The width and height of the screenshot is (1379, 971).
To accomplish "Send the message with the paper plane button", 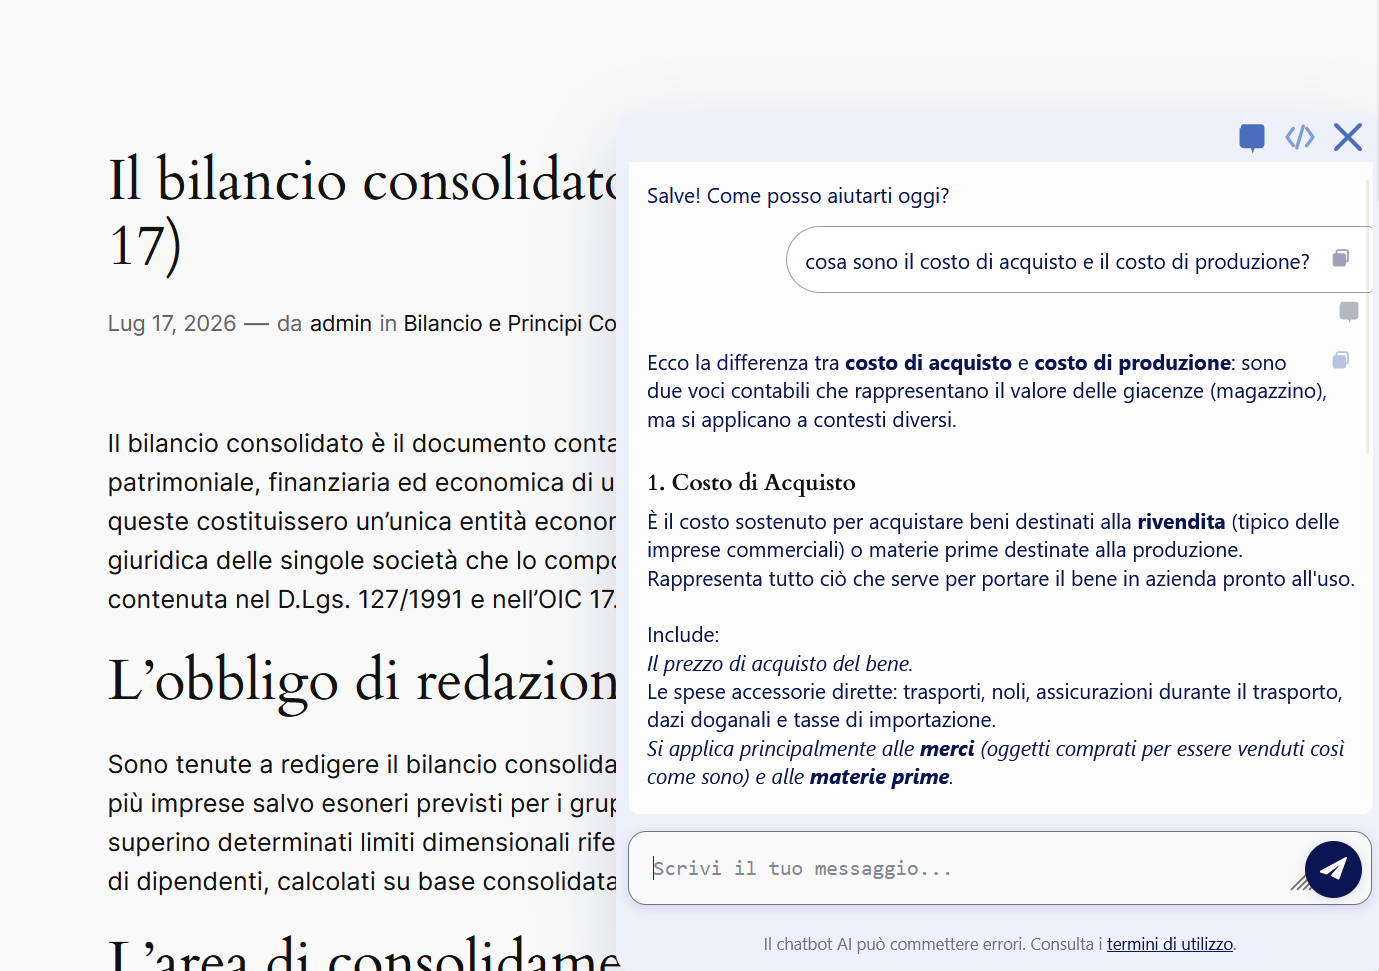I will (1333, 869).
